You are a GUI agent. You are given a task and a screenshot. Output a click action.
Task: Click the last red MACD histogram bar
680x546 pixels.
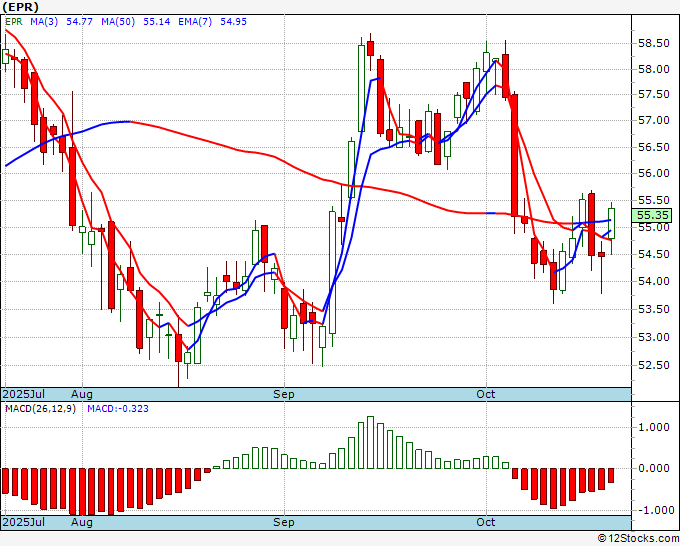click(x=611, y=475)
